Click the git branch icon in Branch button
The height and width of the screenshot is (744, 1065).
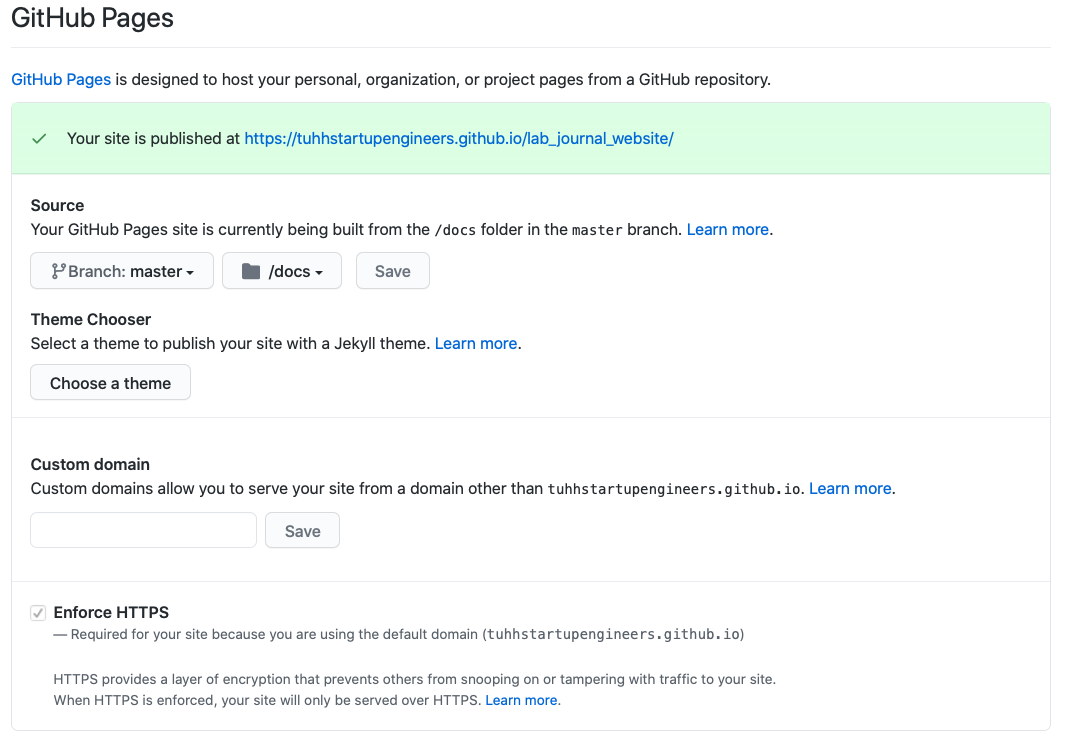coord(58,271)
